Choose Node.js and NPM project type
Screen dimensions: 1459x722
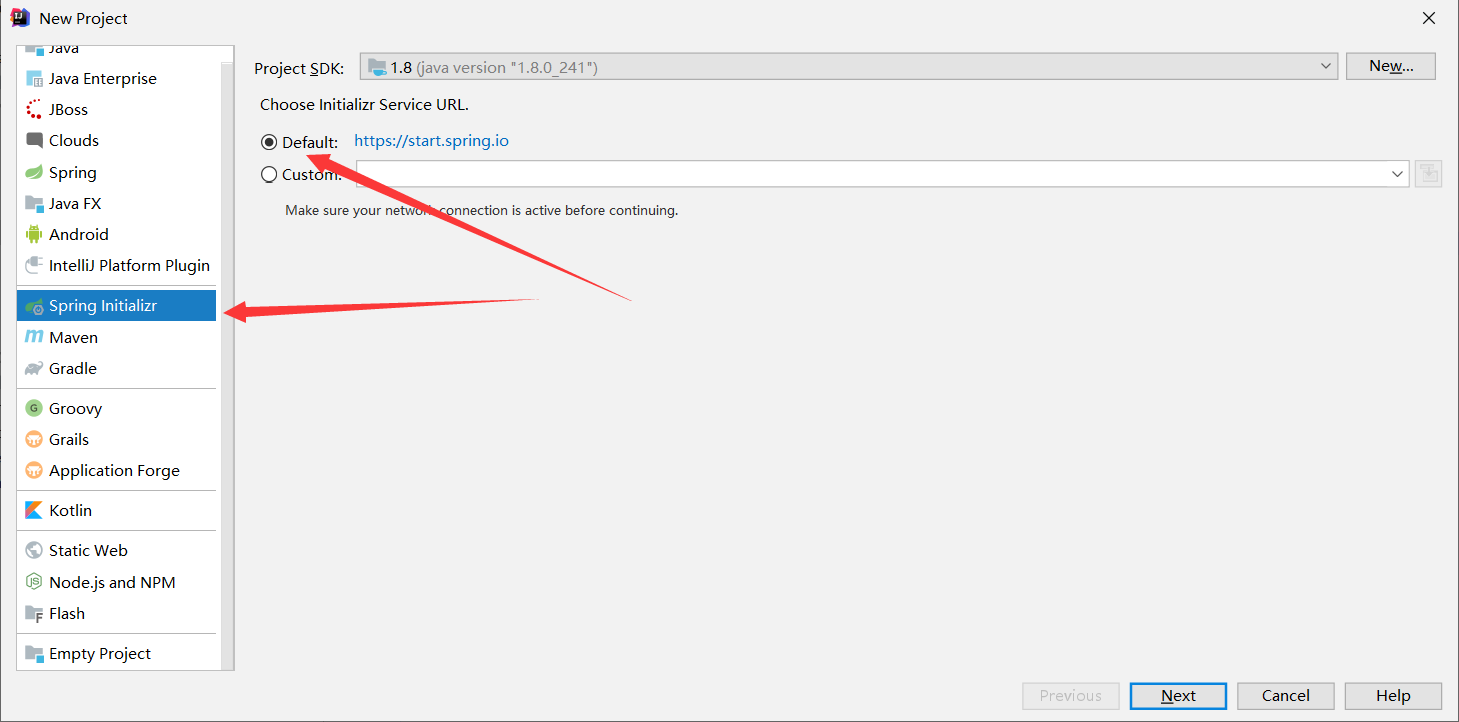(x=116, y=582)
